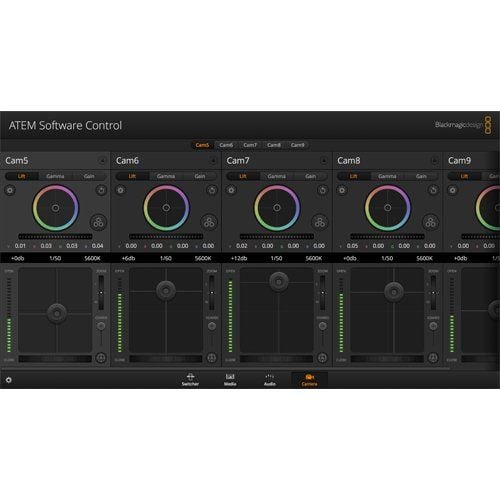Viewport: 500px width, 500px height.
Task: Open the Media page
Action: coord(230,380)
